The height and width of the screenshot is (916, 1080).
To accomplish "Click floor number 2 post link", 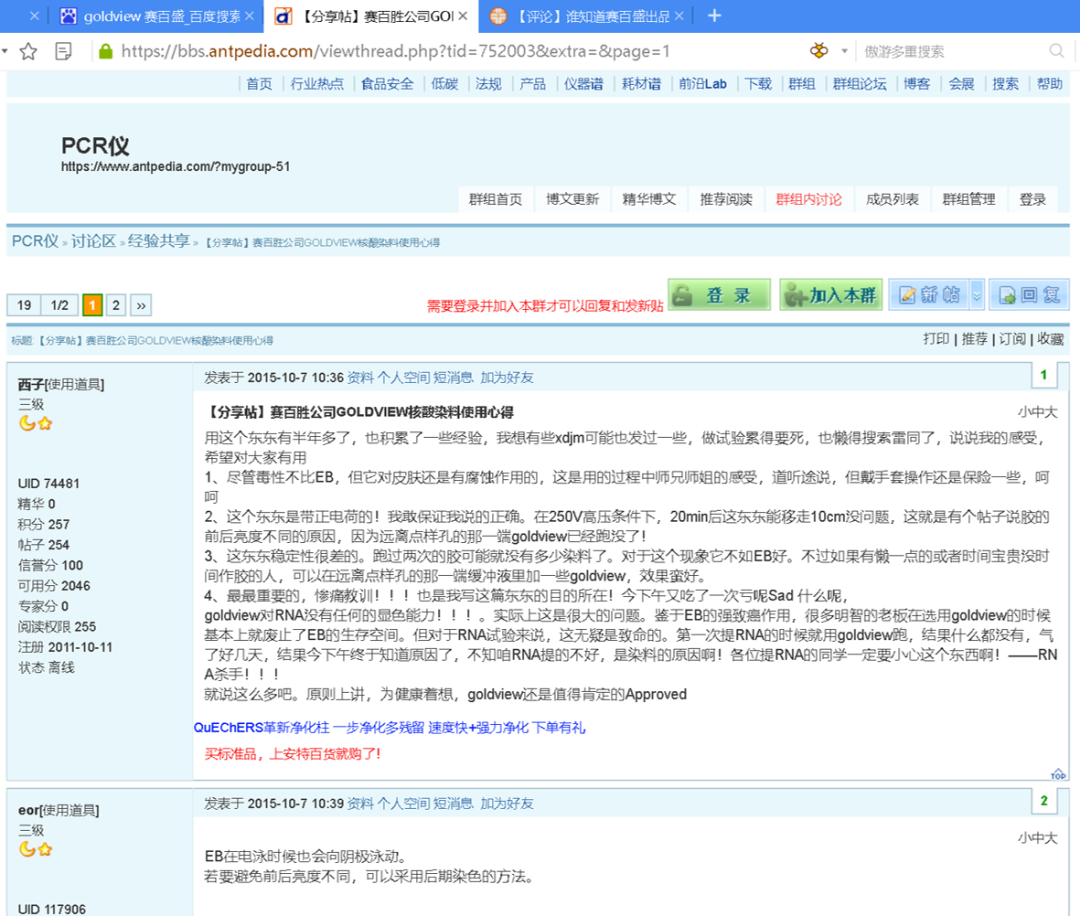I will tap(1043, 800).
